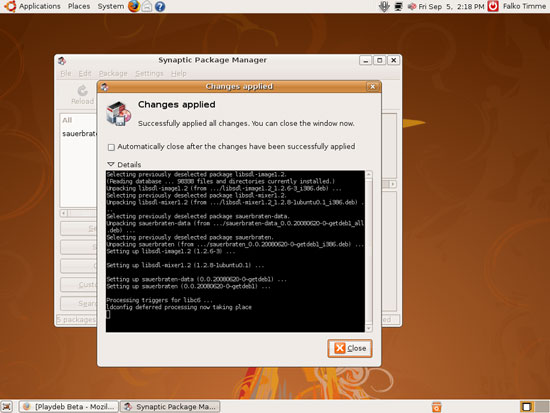This screenshot has height=413, width=550.
Task: Open the System menu
Action: [x=110, y=6]
